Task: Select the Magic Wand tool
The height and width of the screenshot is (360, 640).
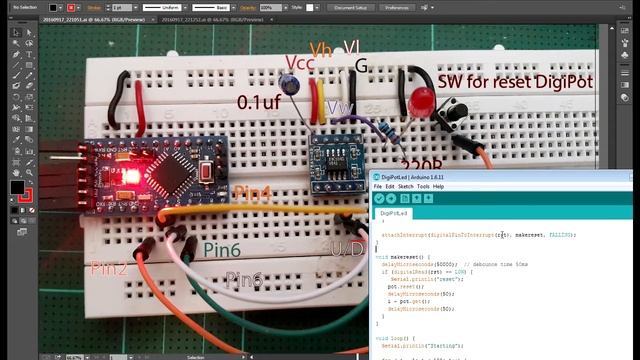Action: coord(16,43)
